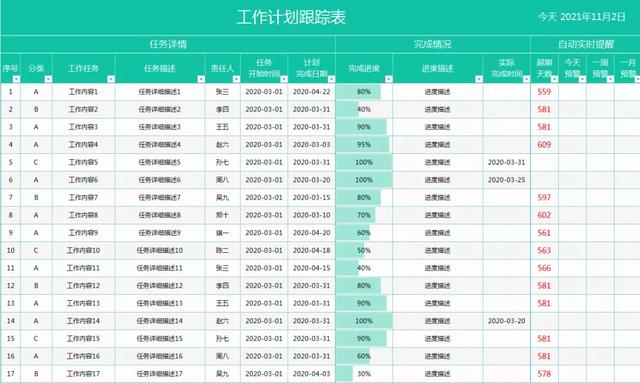Screen dimensions: 640x383
Task: Select cell 任务详细描述7
Action: [160, 197]
